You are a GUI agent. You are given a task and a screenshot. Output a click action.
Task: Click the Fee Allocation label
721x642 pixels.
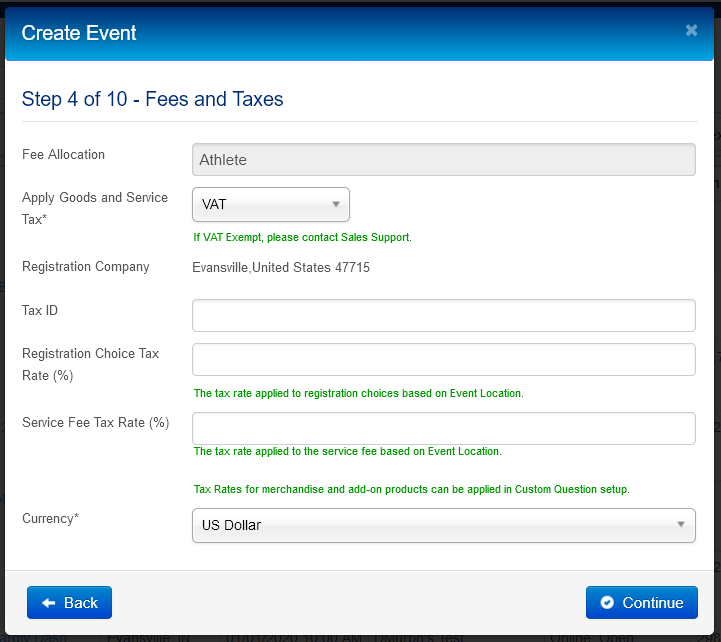pyautogui.click(x=63, y=155)
